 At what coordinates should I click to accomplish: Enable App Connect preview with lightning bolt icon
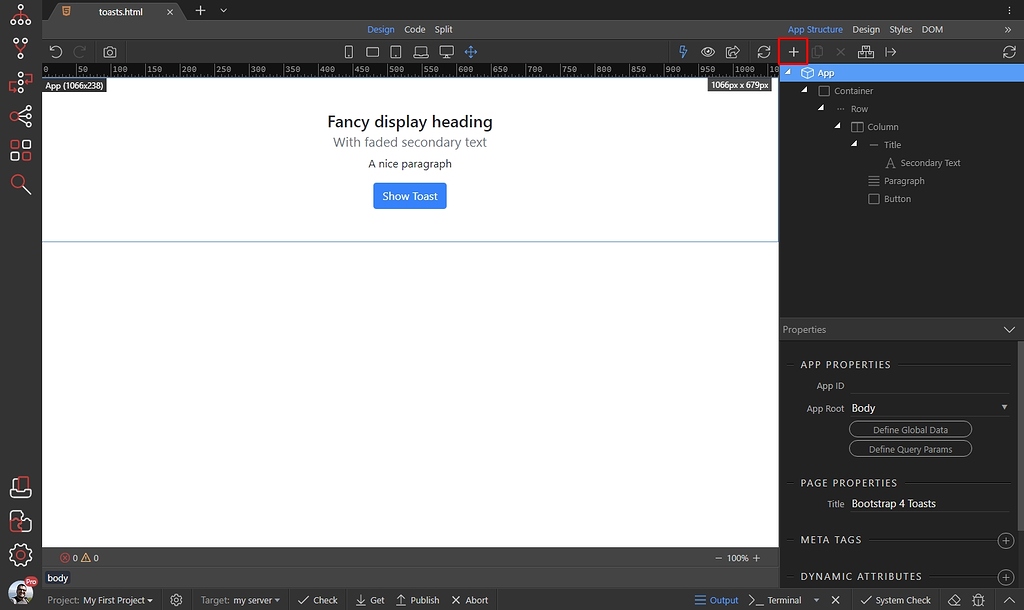(683, 51)
